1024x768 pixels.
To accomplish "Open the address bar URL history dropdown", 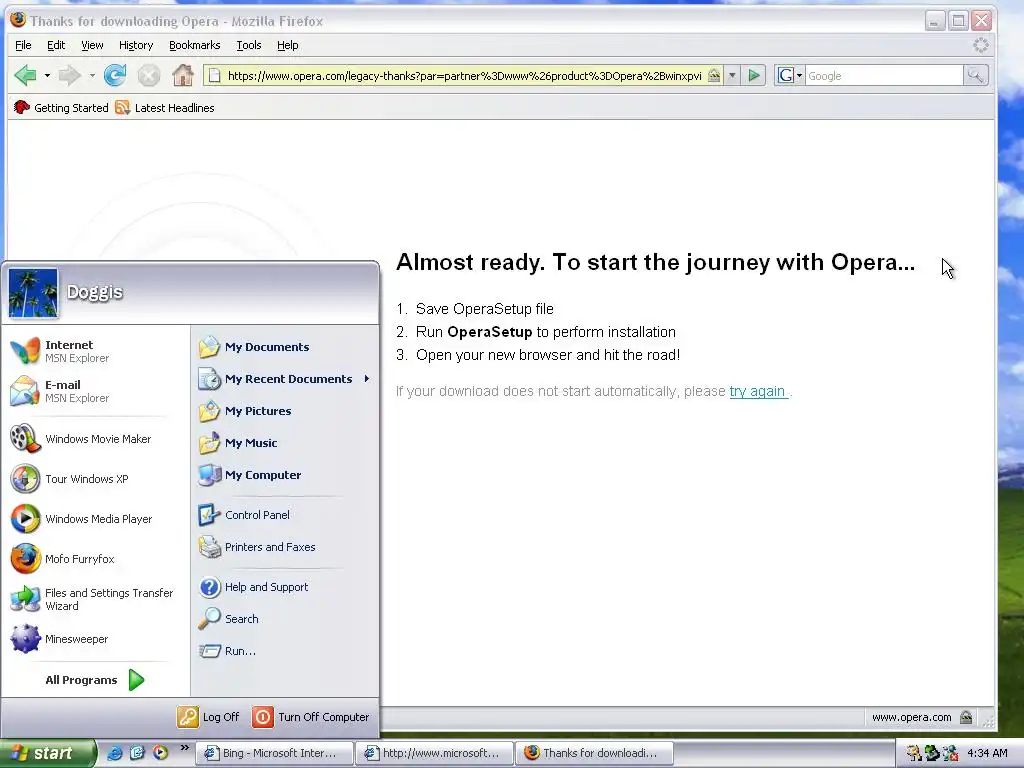I will tap(732, 76).
